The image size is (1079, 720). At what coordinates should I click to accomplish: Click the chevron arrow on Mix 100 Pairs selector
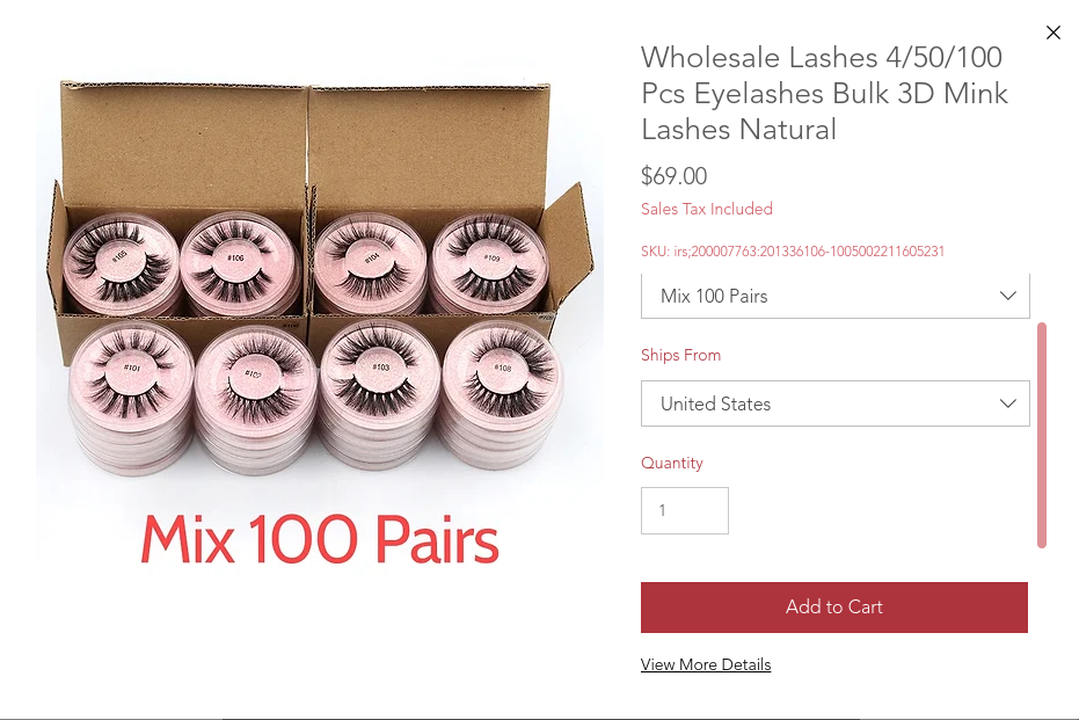click(x=1007, y=296)
